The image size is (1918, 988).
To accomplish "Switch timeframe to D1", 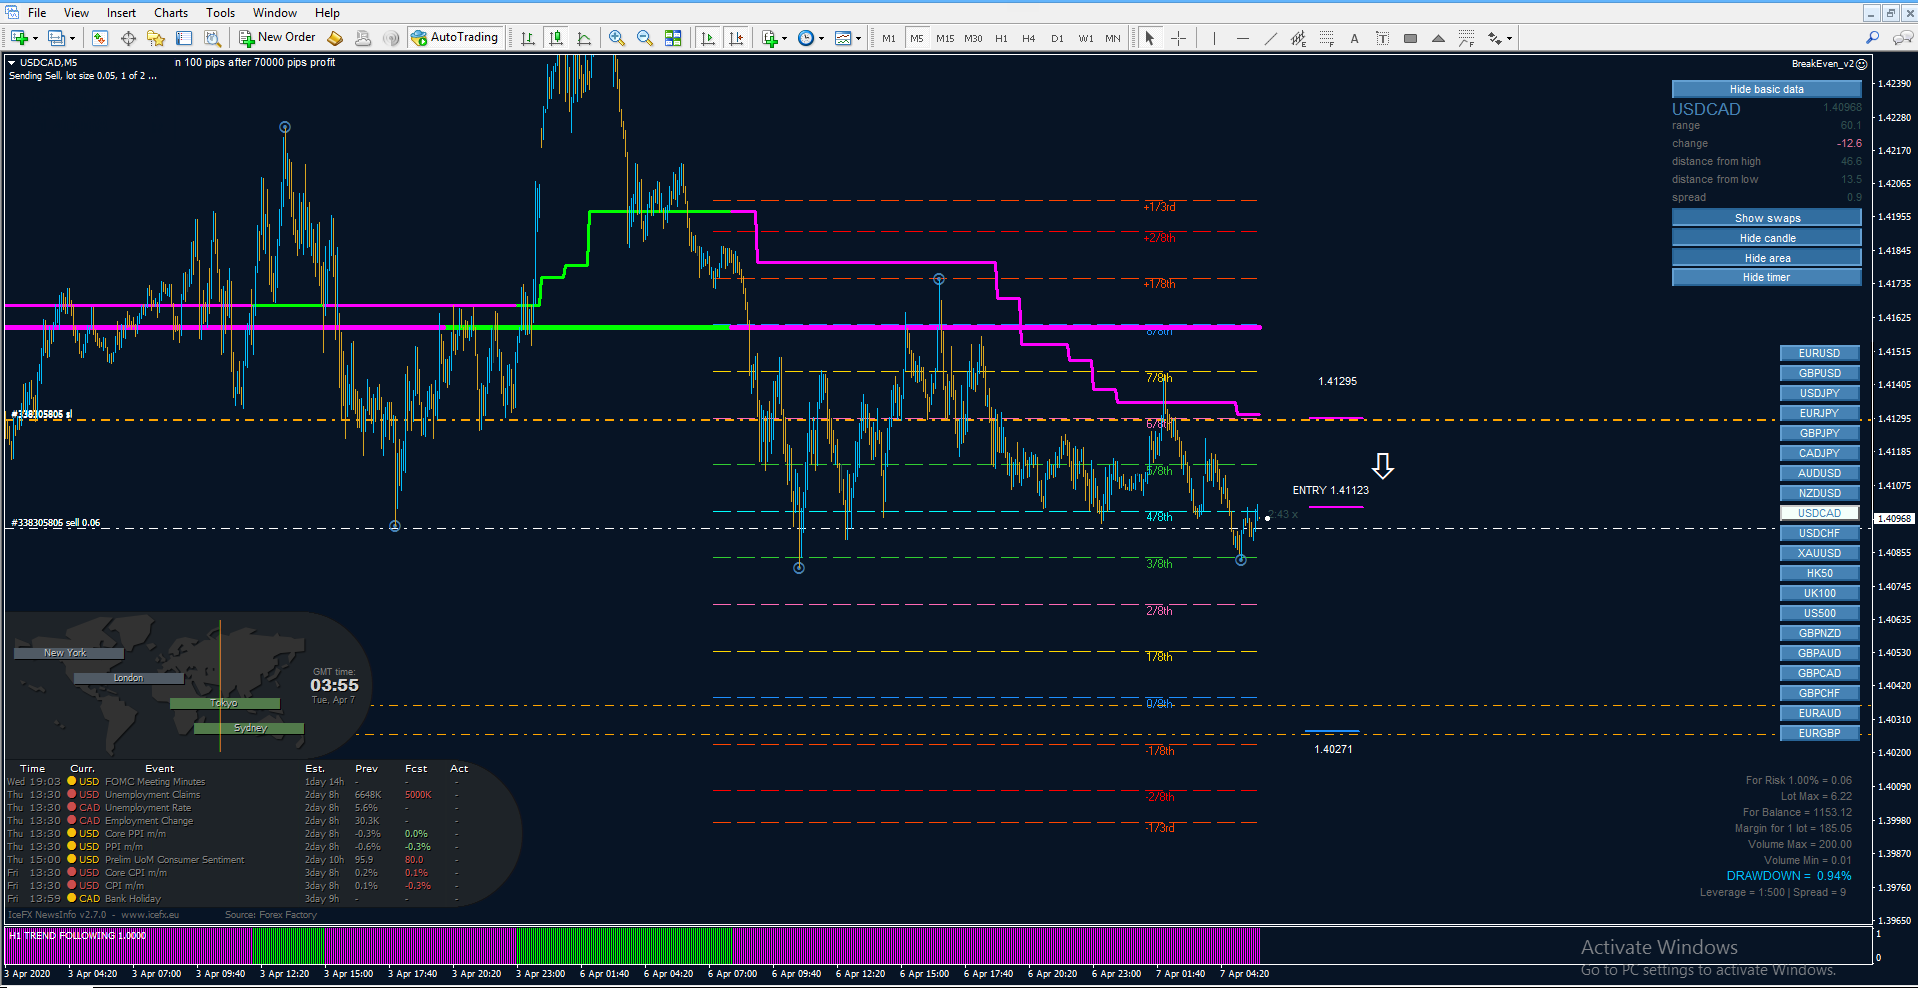I will tap(1057, 38).
